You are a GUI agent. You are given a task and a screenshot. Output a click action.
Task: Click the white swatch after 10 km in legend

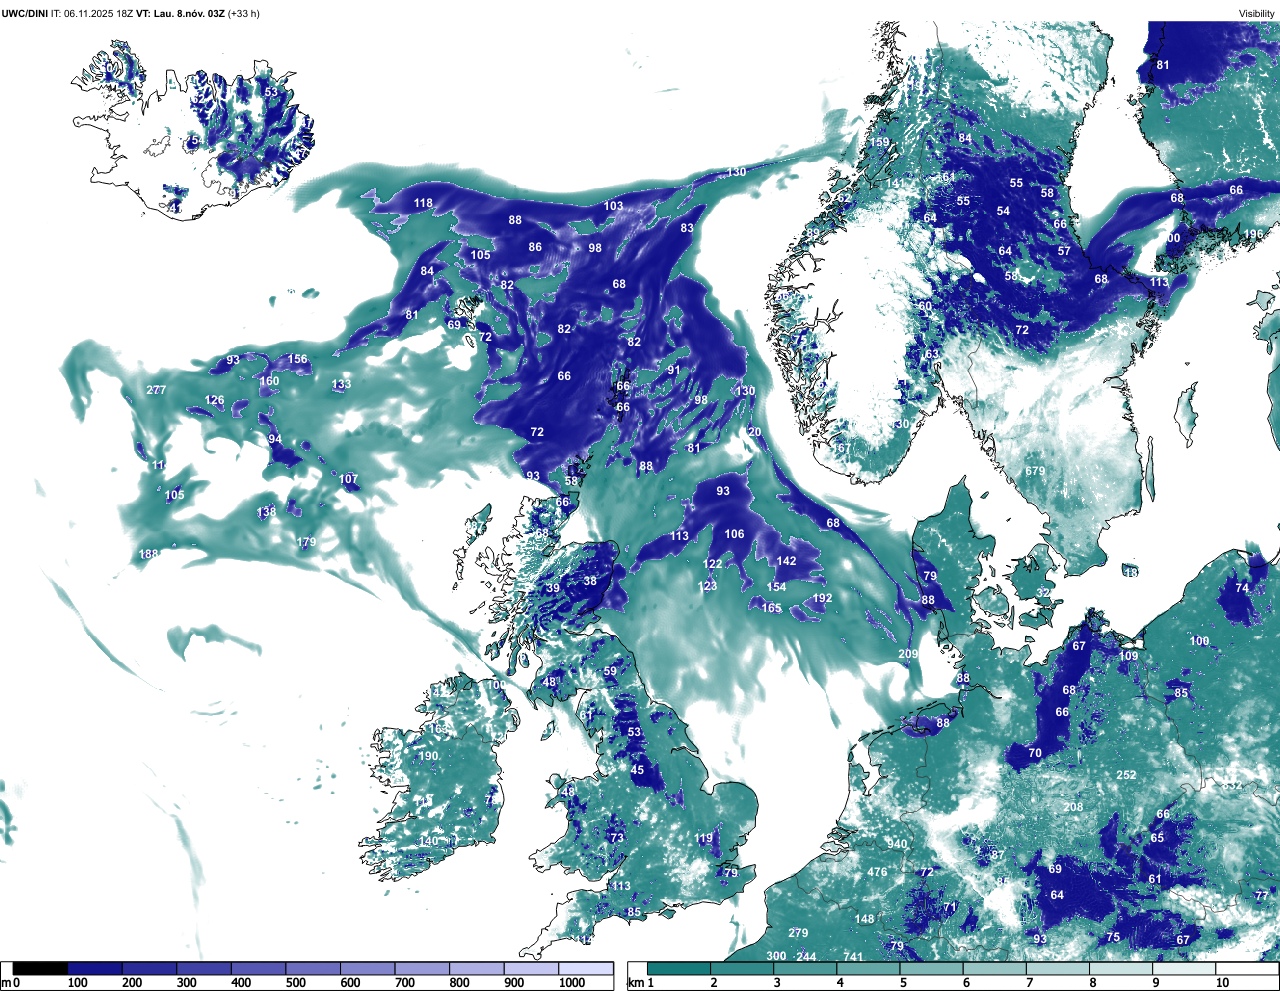1248,969
